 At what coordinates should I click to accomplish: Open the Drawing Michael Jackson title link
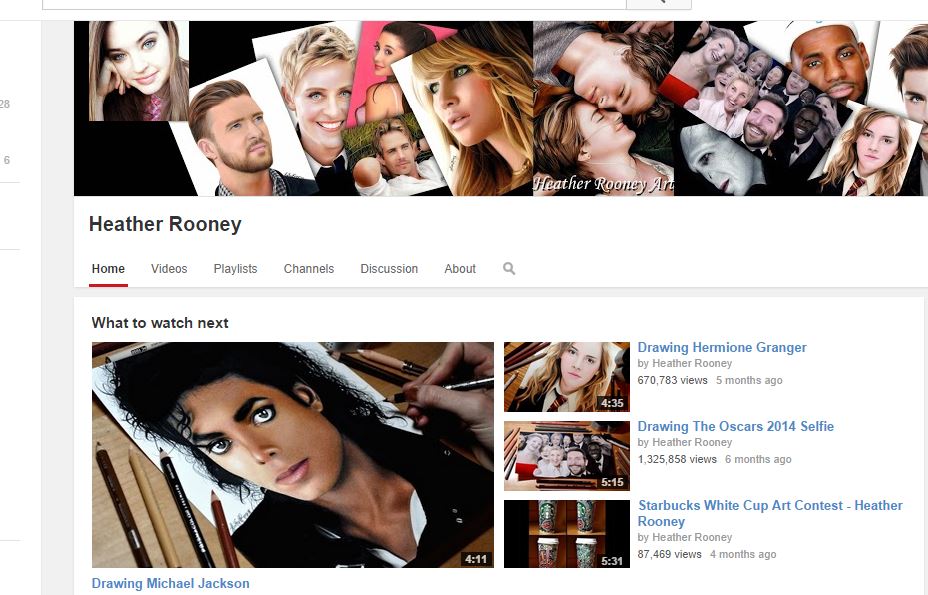point(170,583)
